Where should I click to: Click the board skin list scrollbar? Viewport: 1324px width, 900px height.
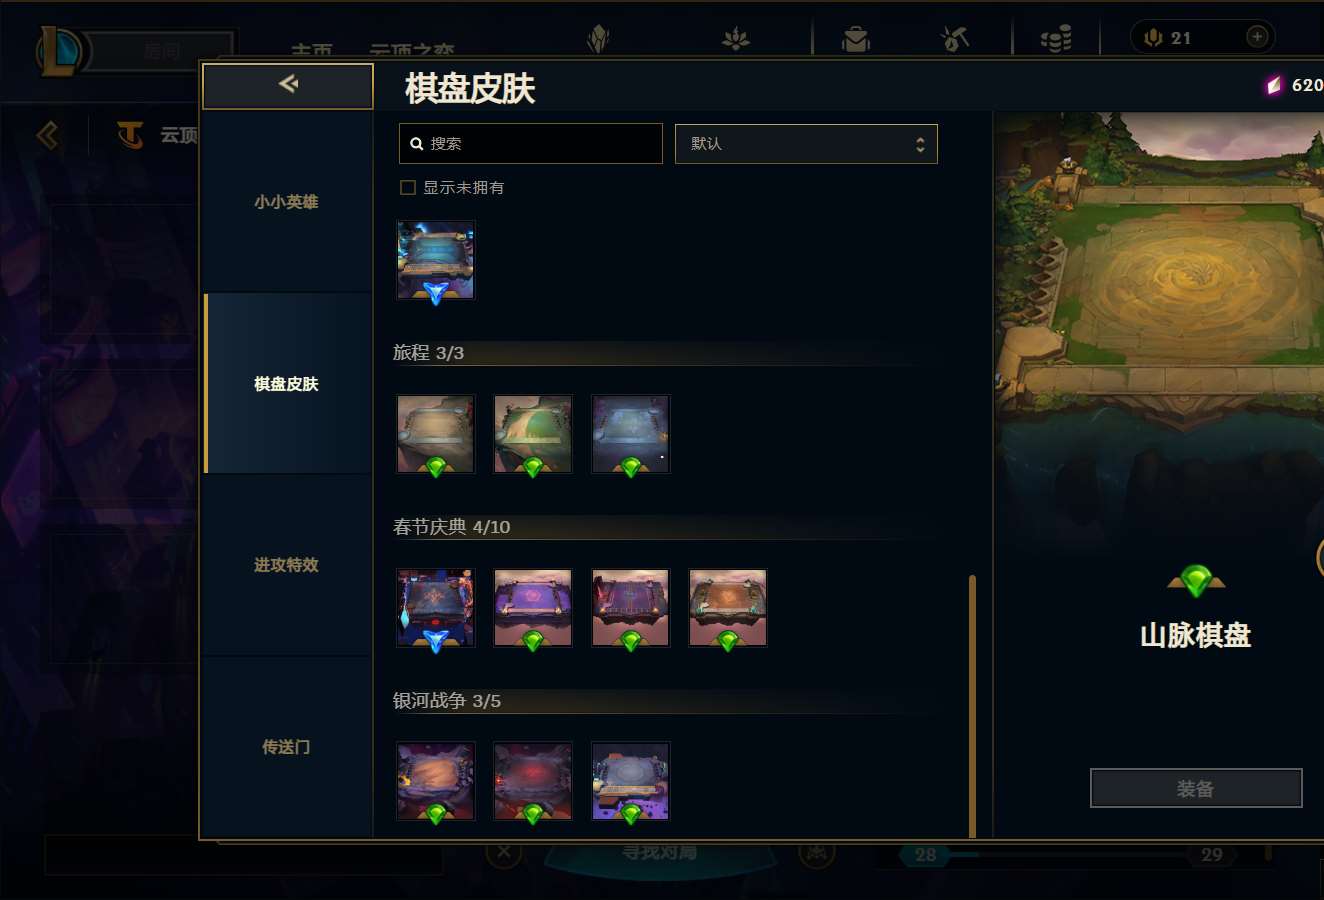point(972,706)
